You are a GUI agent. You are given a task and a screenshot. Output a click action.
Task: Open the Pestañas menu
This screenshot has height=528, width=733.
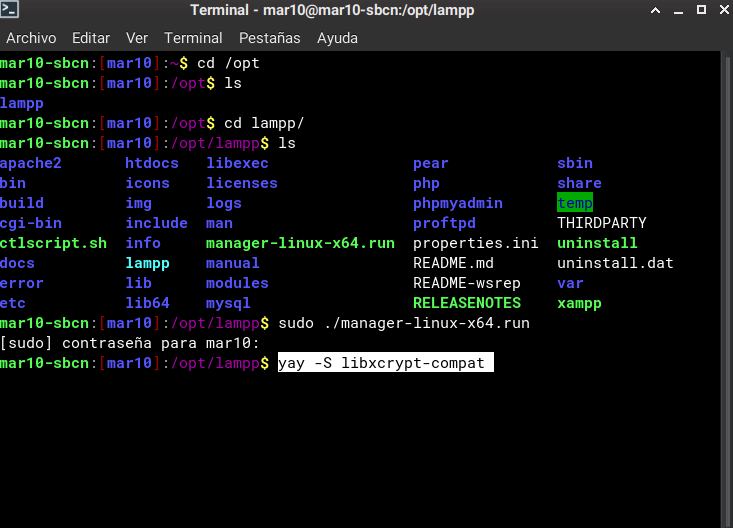269,38
